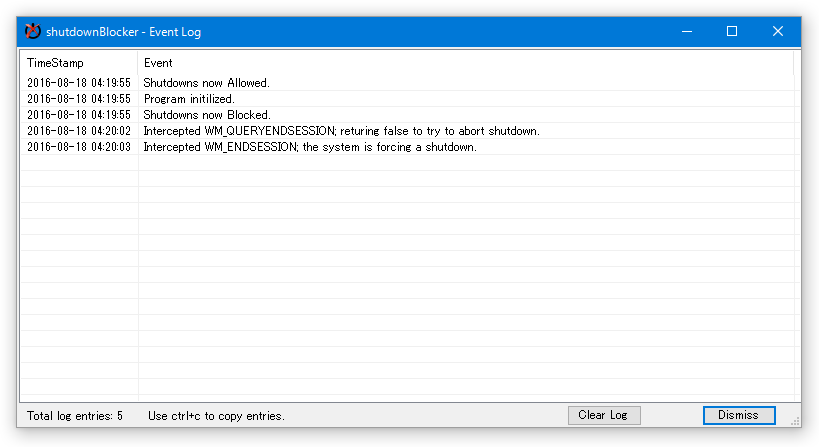This screenshot has height=447, width=819.
Task: Sort by the Event column header
Action: coord(465,63)
